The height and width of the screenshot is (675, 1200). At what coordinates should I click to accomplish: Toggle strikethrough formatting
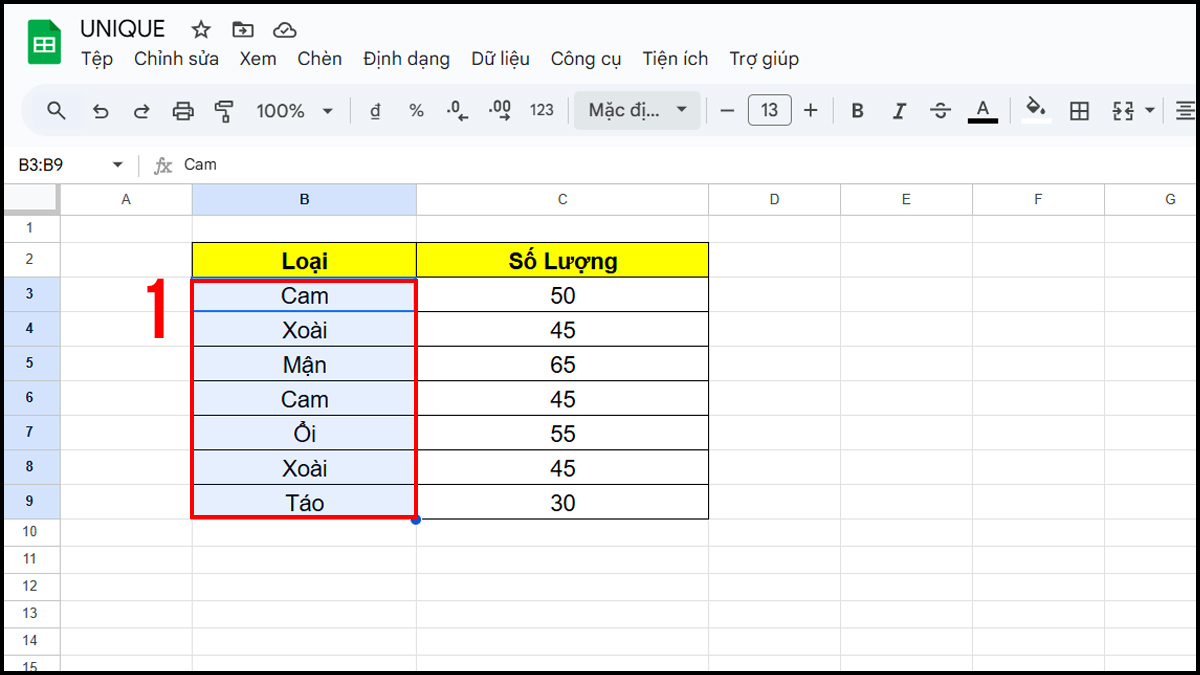940,111
